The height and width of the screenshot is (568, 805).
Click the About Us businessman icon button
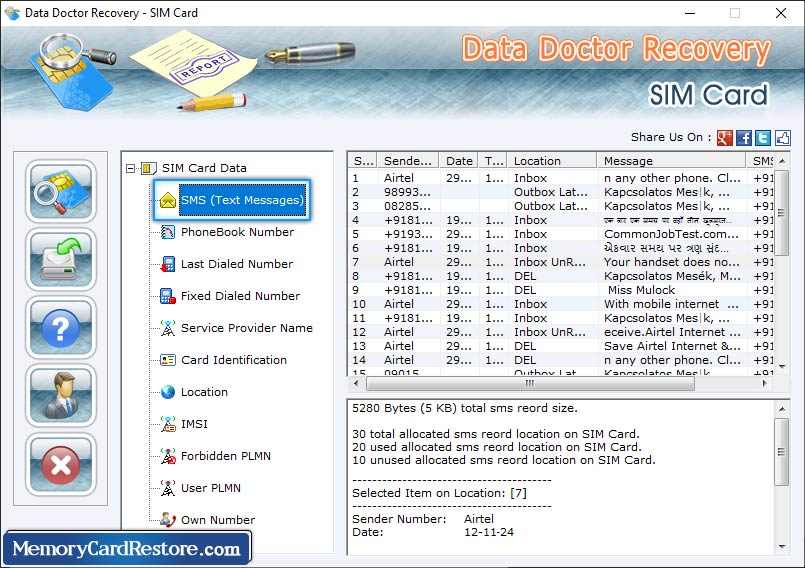point(61,396)
